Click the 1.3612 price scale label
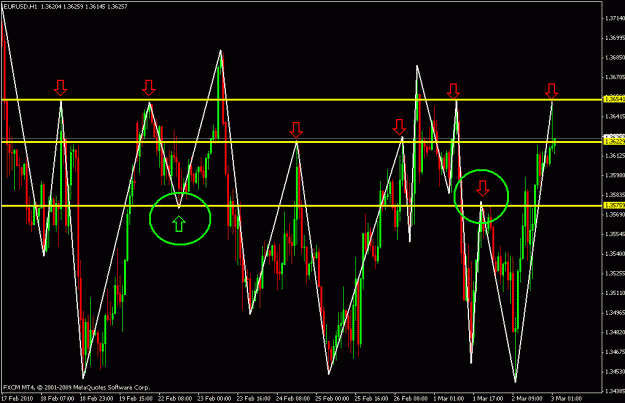 [x=615, y=155]
